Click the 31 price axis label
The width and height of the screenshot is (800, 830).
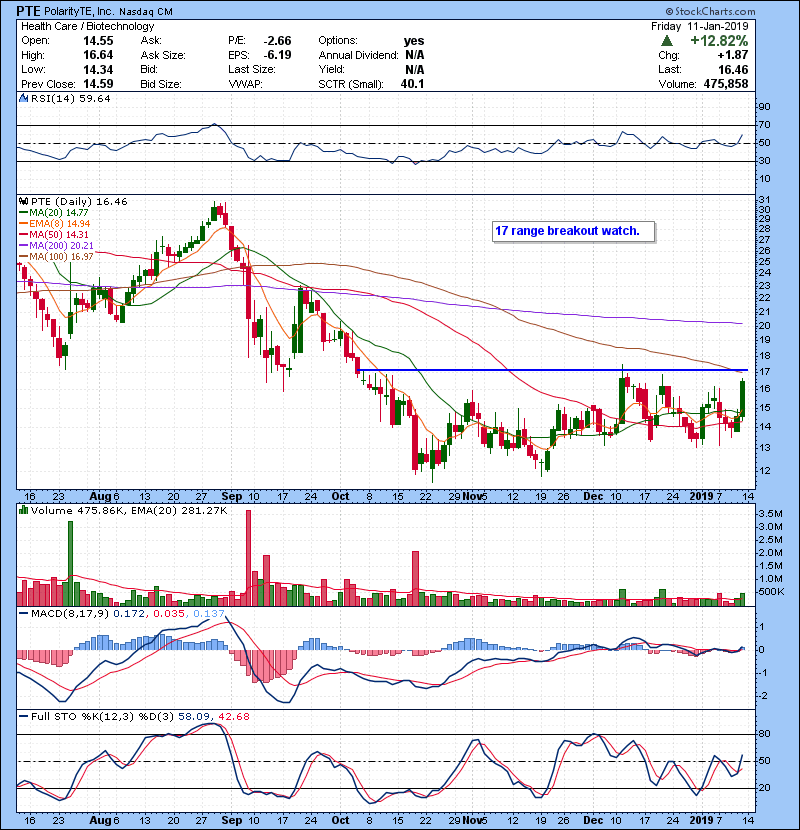tap(765, 200)
